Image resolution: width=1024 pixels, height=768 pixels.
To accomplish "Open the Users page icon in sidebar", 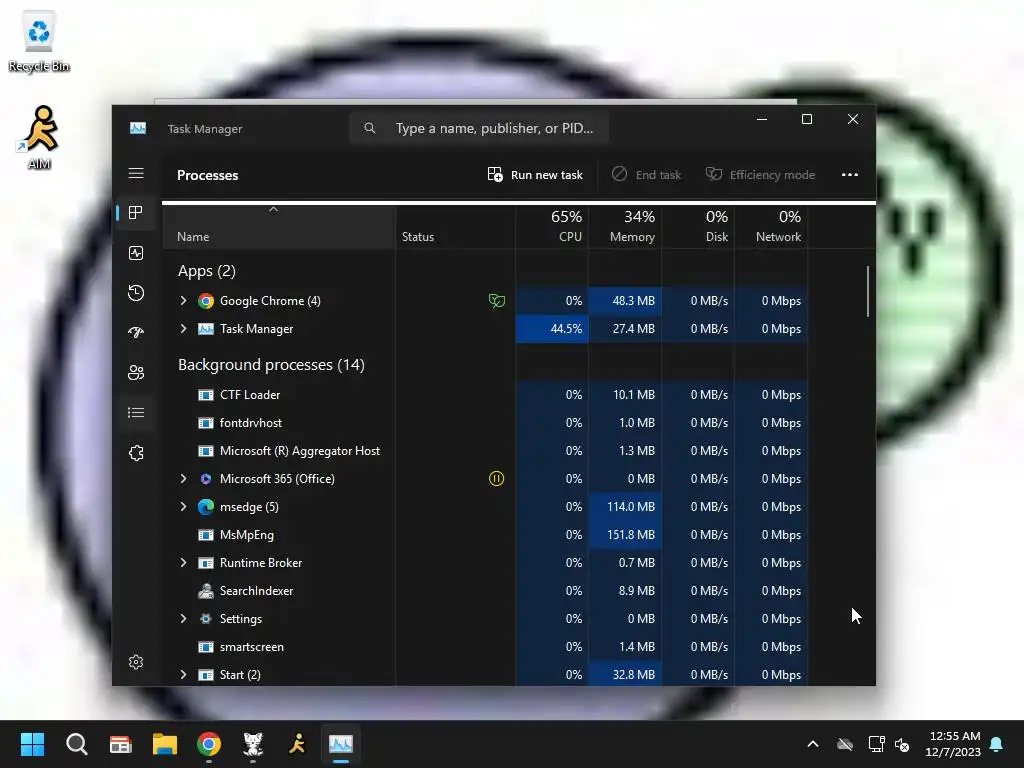I will coord(136,372).
